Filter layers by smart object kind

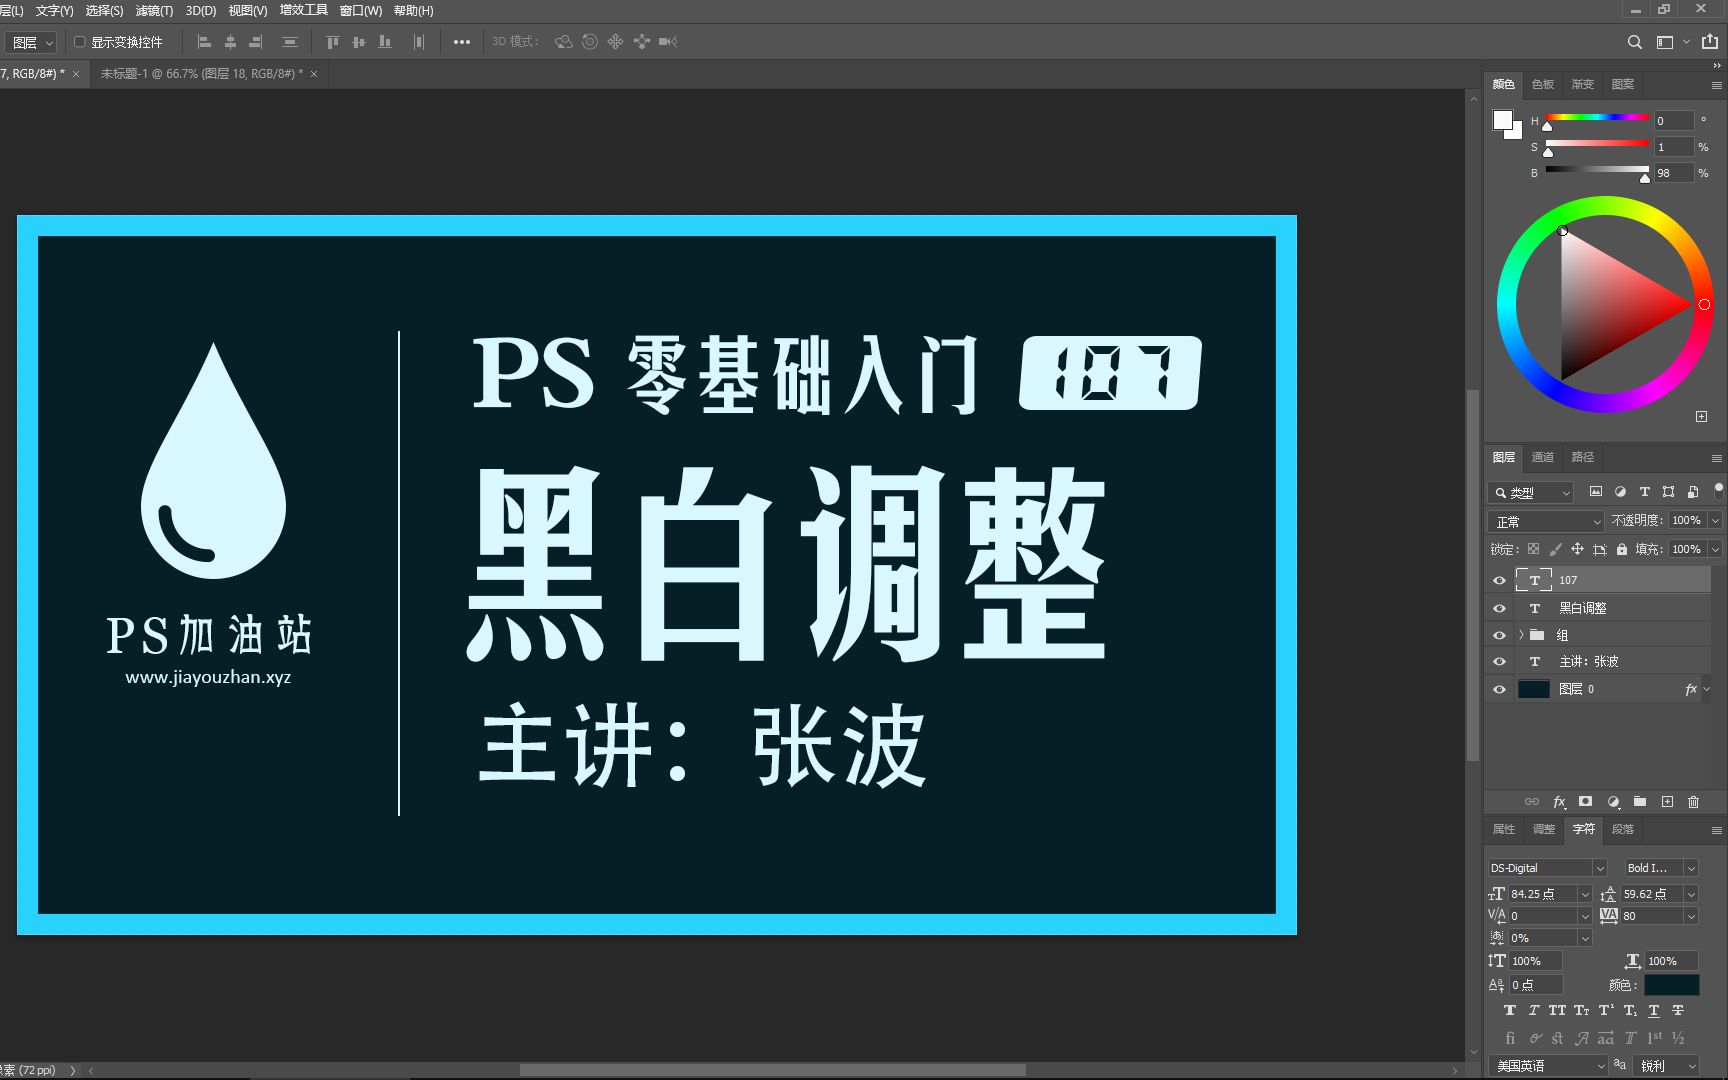[1693, 492]
